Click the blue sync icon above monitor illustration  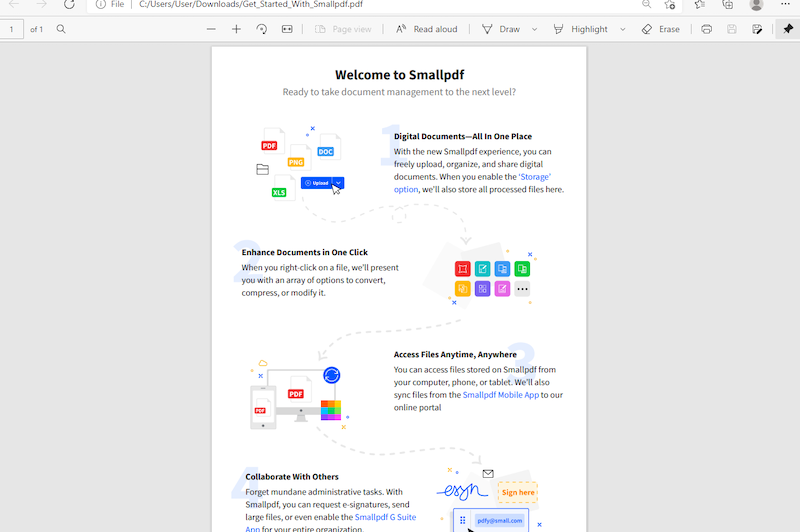click(332, 375)
